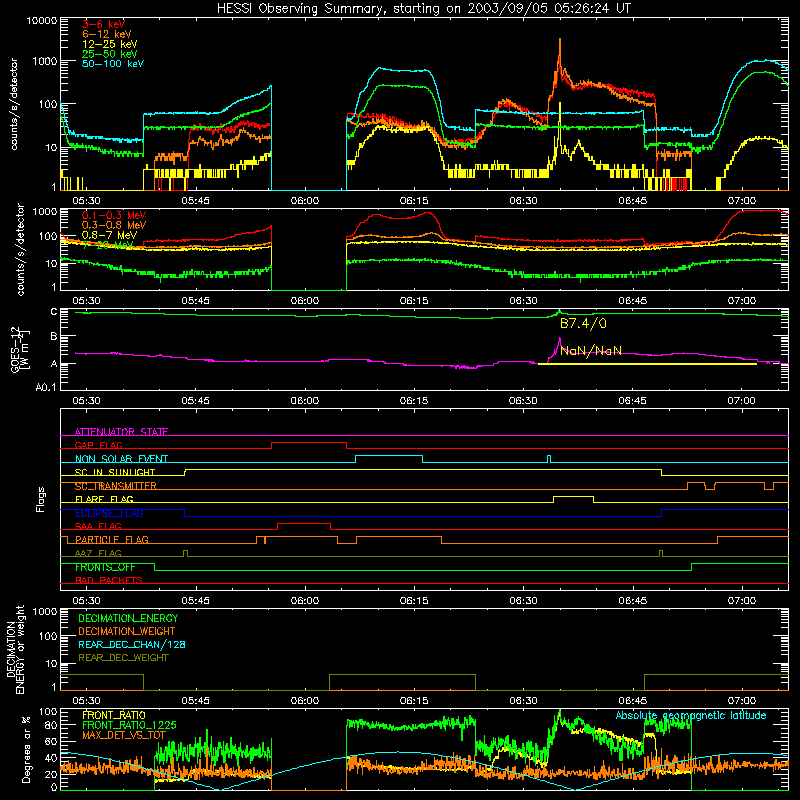The height and width of the screenshot is (800, 800).
Task: Select the FRONTS_OFF flag label
Action: pyautogui.click(x=105, y=567)
